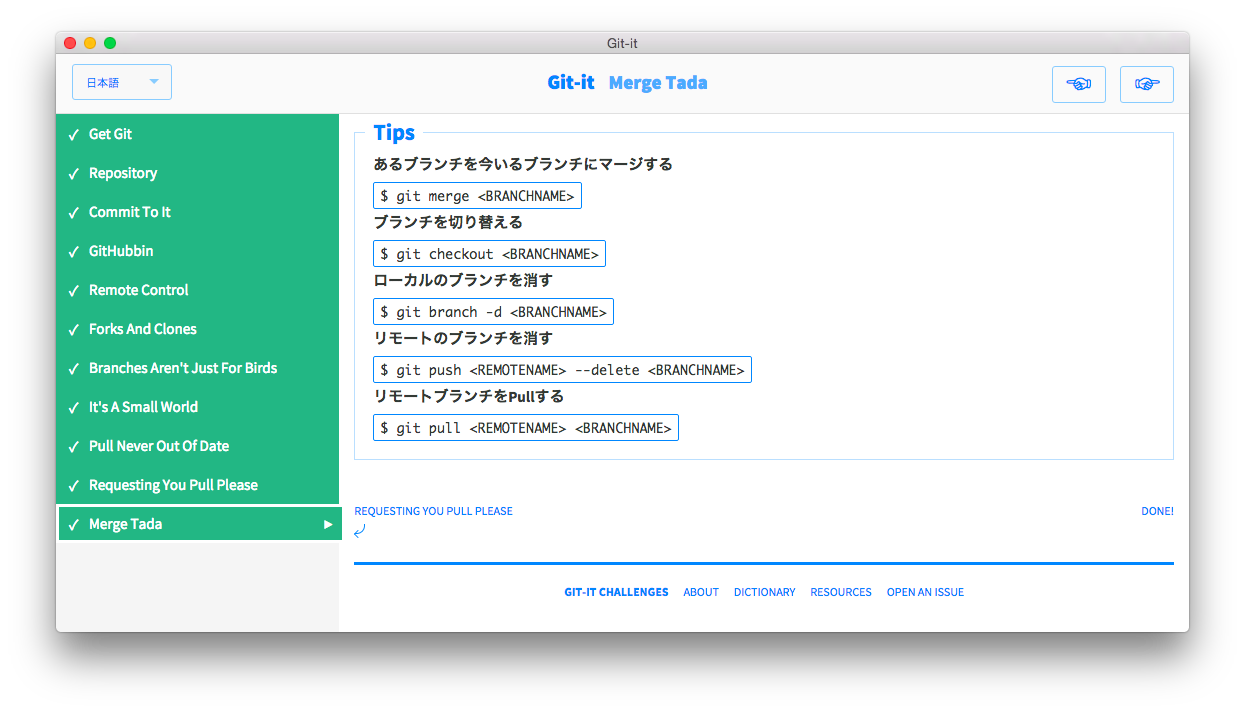Click the checkmark beside Repository
1245x712 pixels.
click(x=73, y=174)
